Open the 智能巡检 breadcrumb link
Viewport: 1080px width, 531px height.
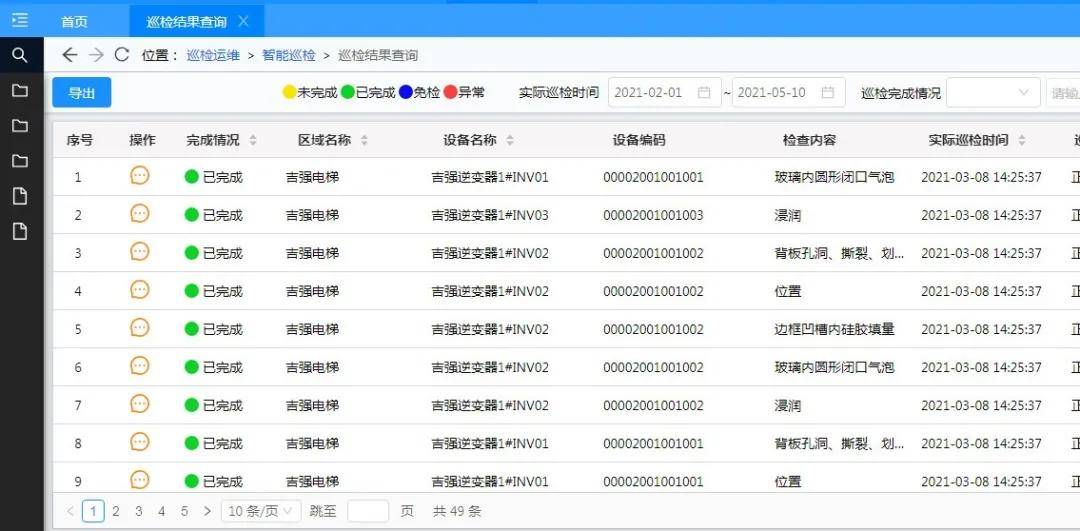click(289, 56)
